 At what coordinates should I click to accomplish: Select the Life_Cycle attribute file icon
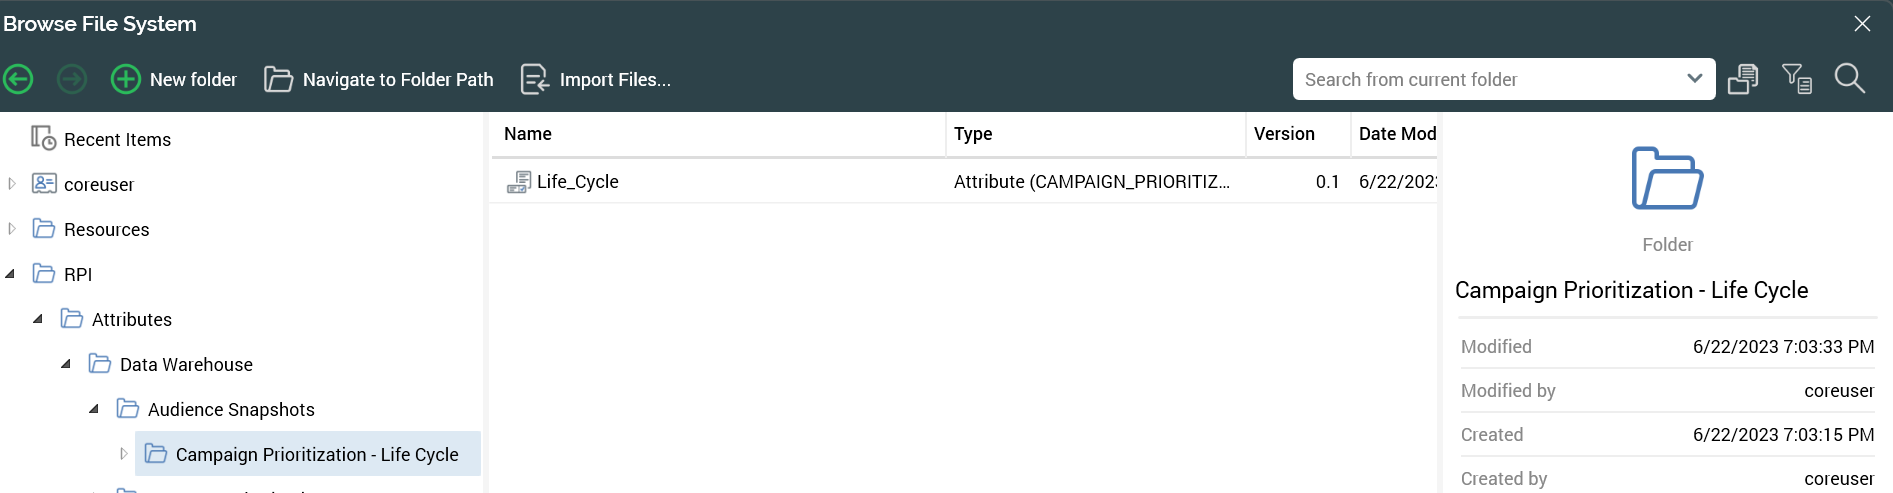click(519, 182)
